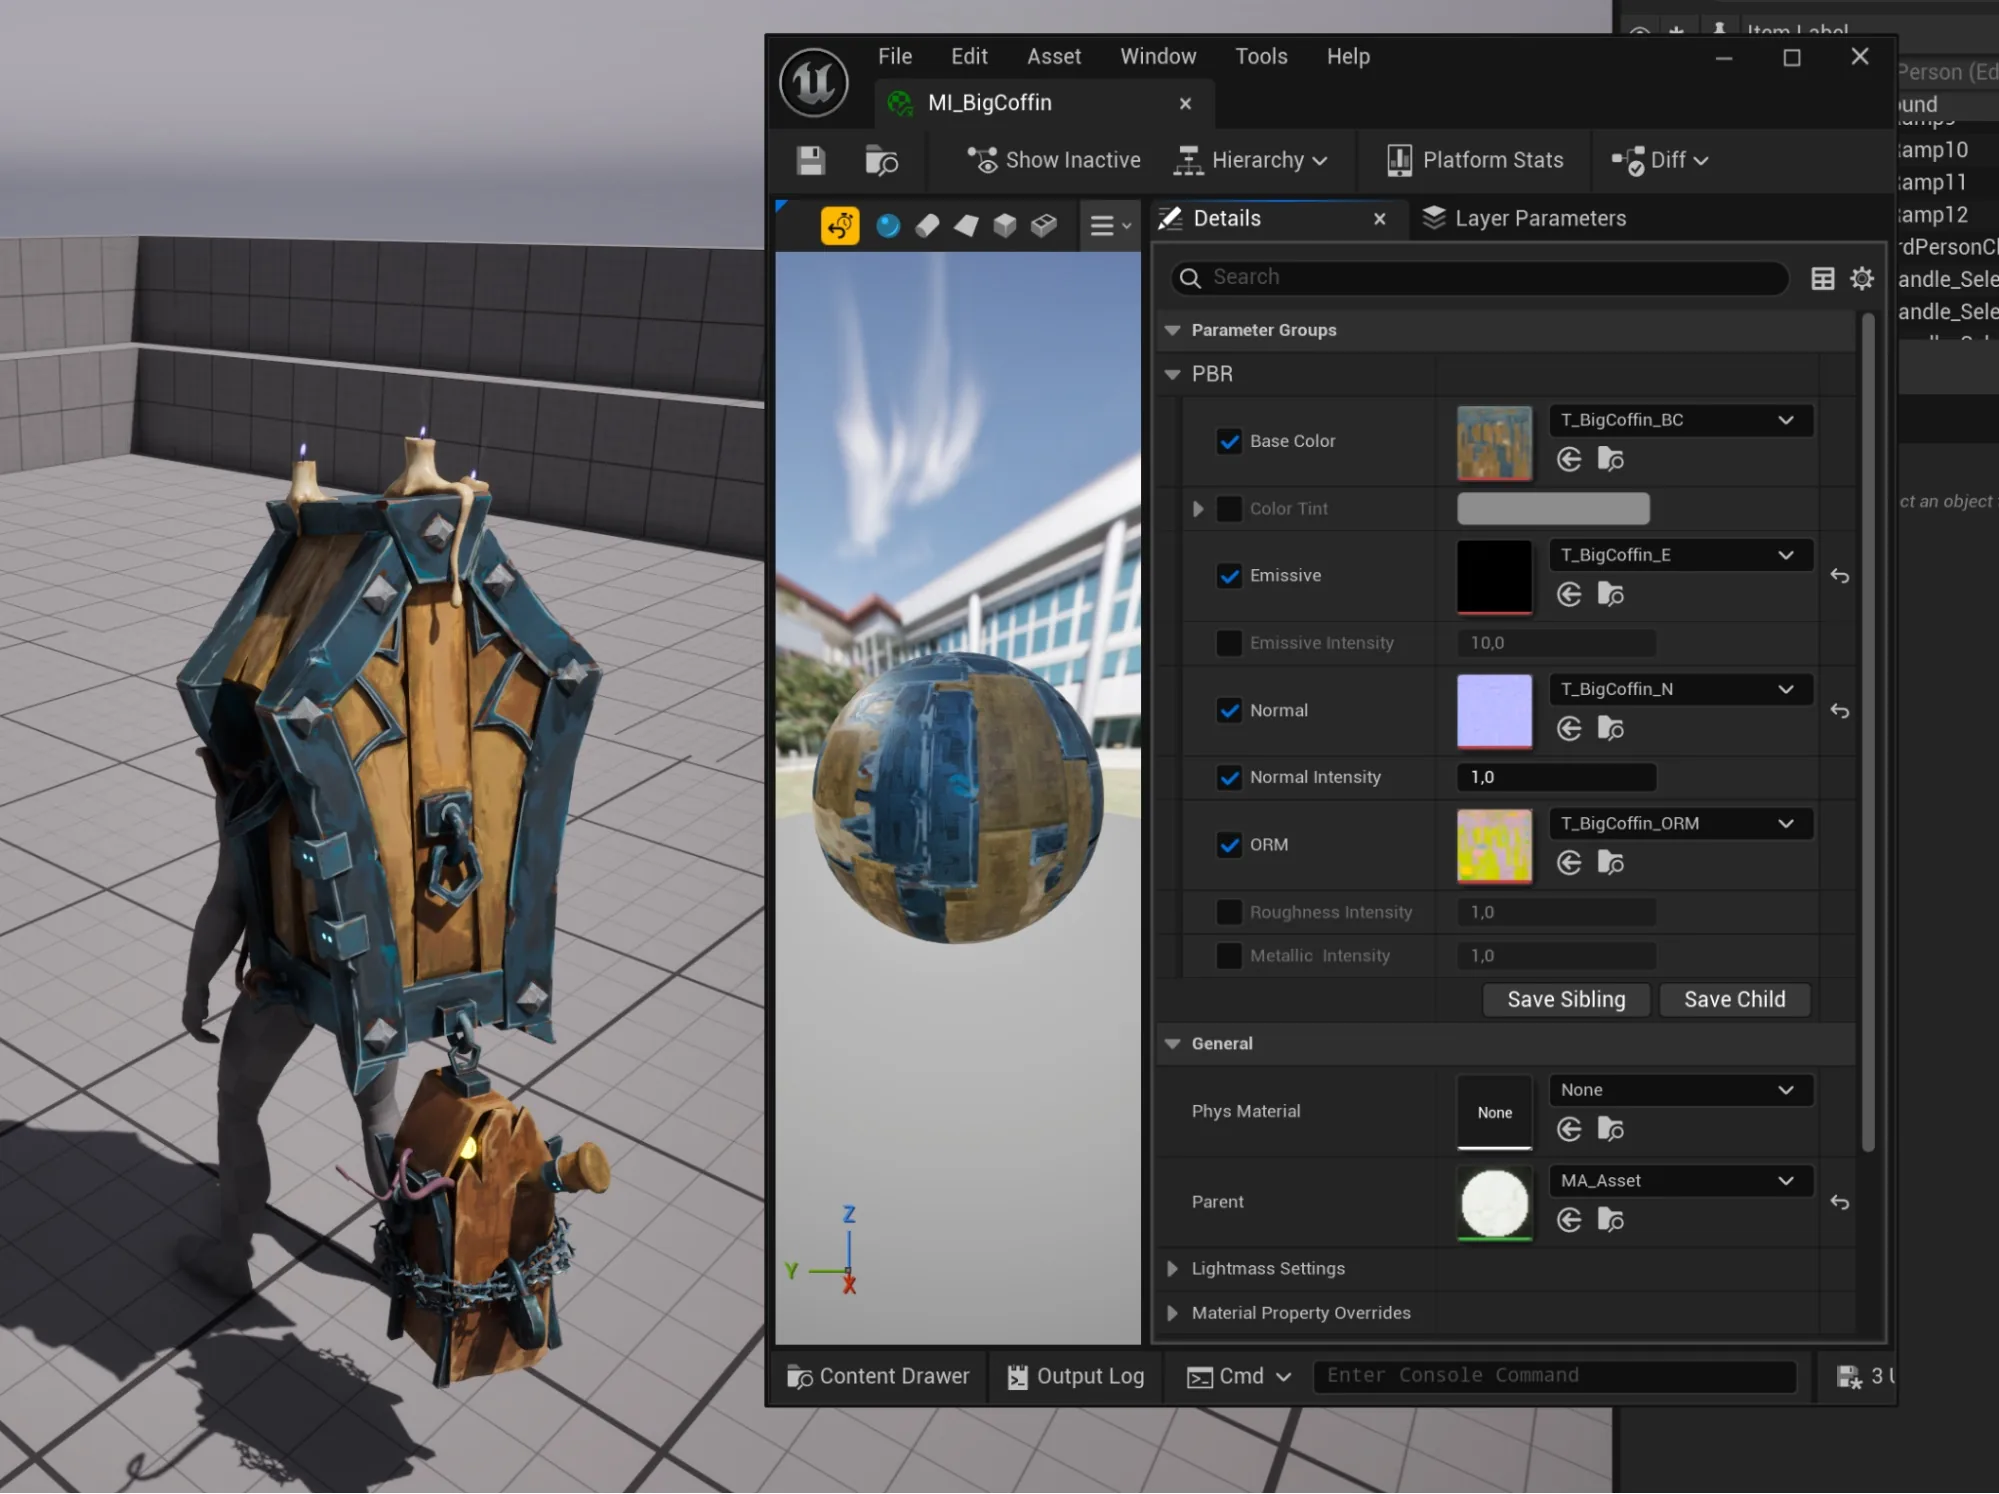Reset Normal texture to default
1999x1494 pixels.
click(1839, 711)
